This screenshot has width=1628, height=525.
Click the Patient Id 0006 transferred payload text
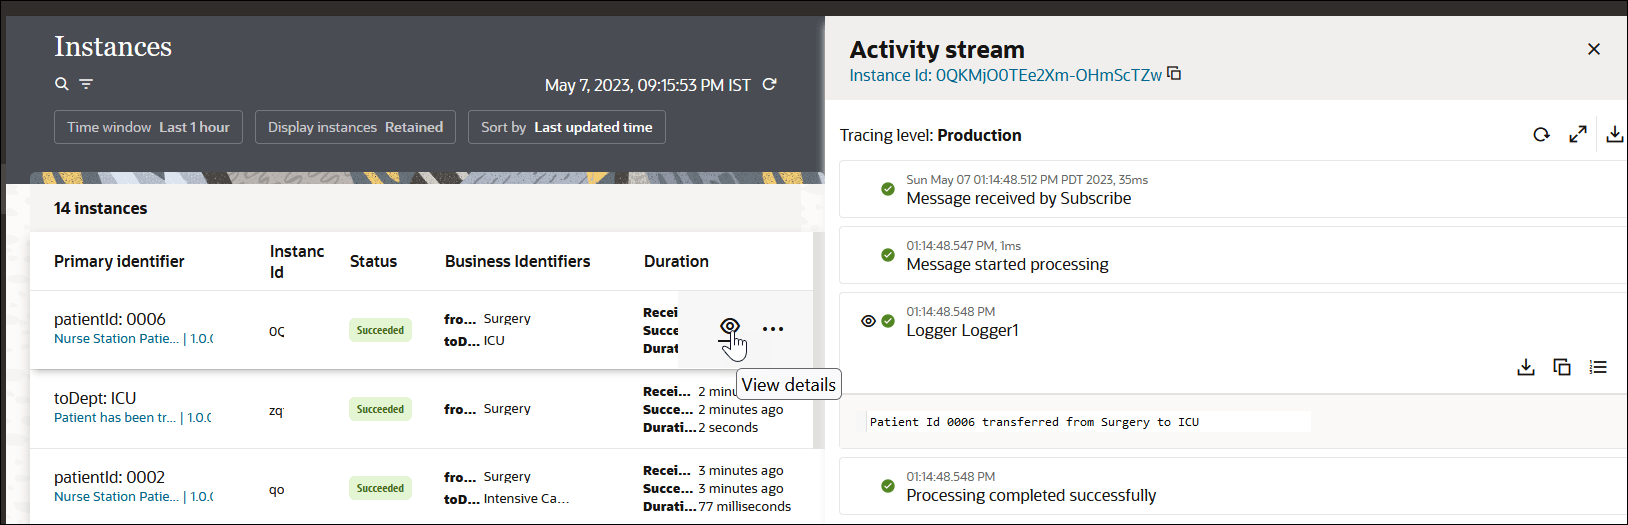(1034, 422)
